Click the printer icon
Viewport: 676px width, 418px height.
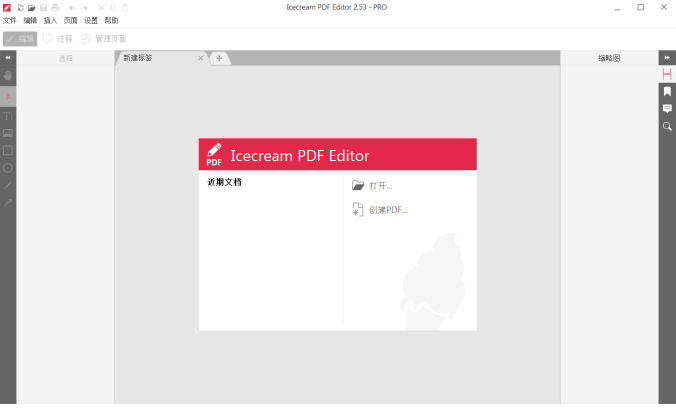click(55, 7)
